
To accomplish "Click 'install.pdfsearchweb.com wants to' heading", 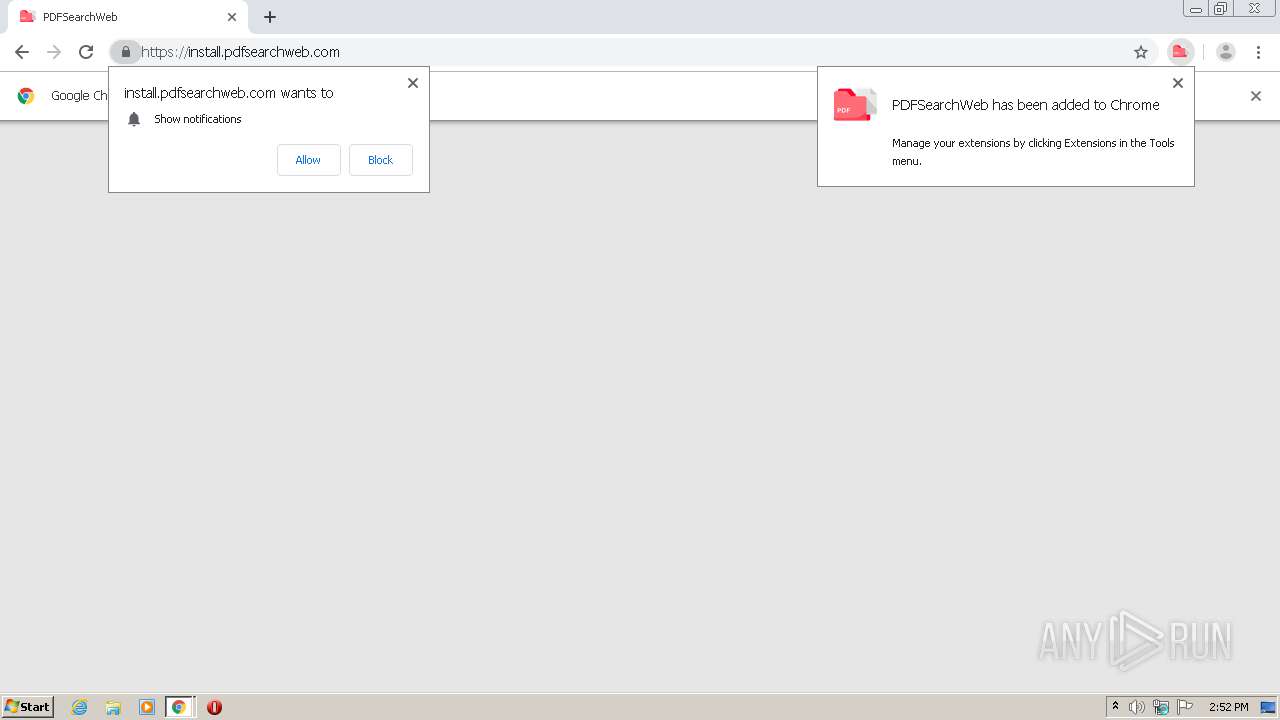I will 229,93.
